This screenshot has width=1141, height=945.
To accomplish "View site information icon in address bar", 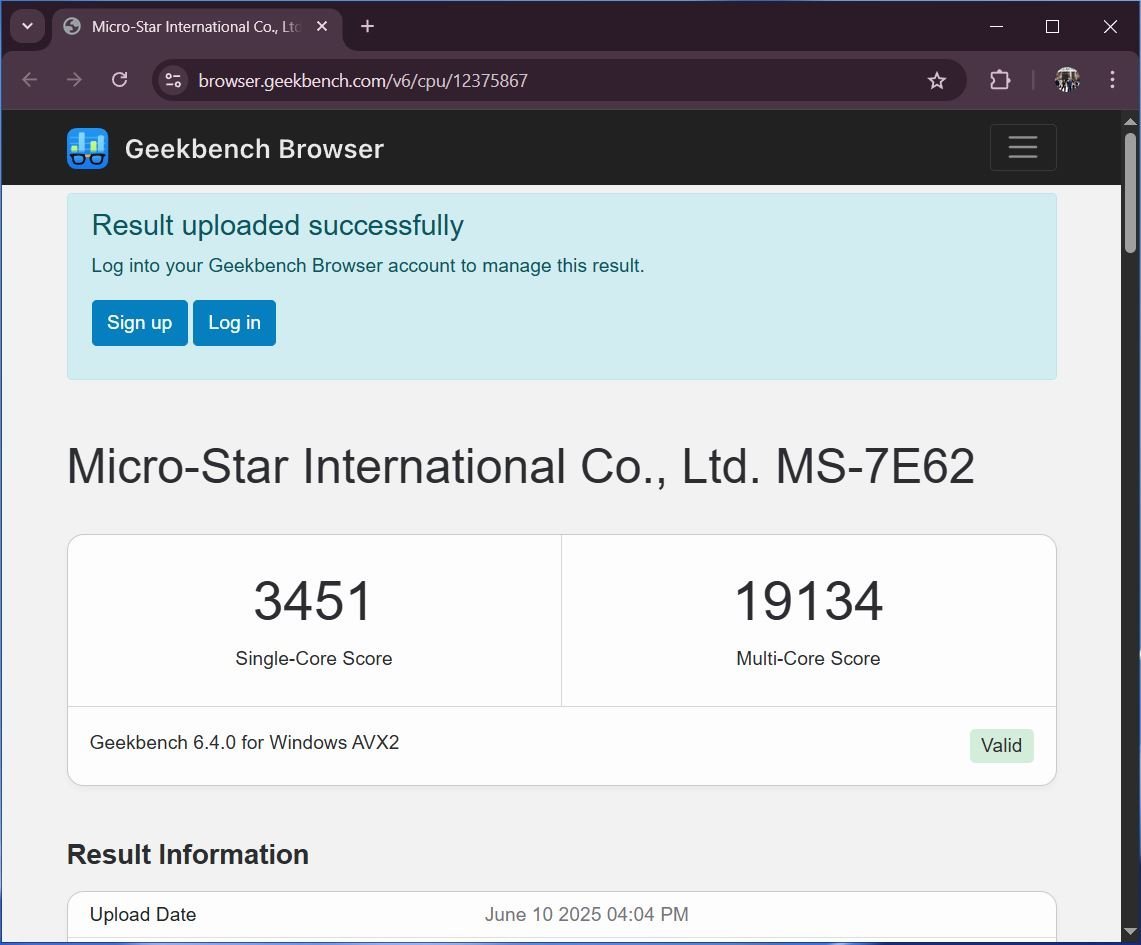I will coord(173,80).
